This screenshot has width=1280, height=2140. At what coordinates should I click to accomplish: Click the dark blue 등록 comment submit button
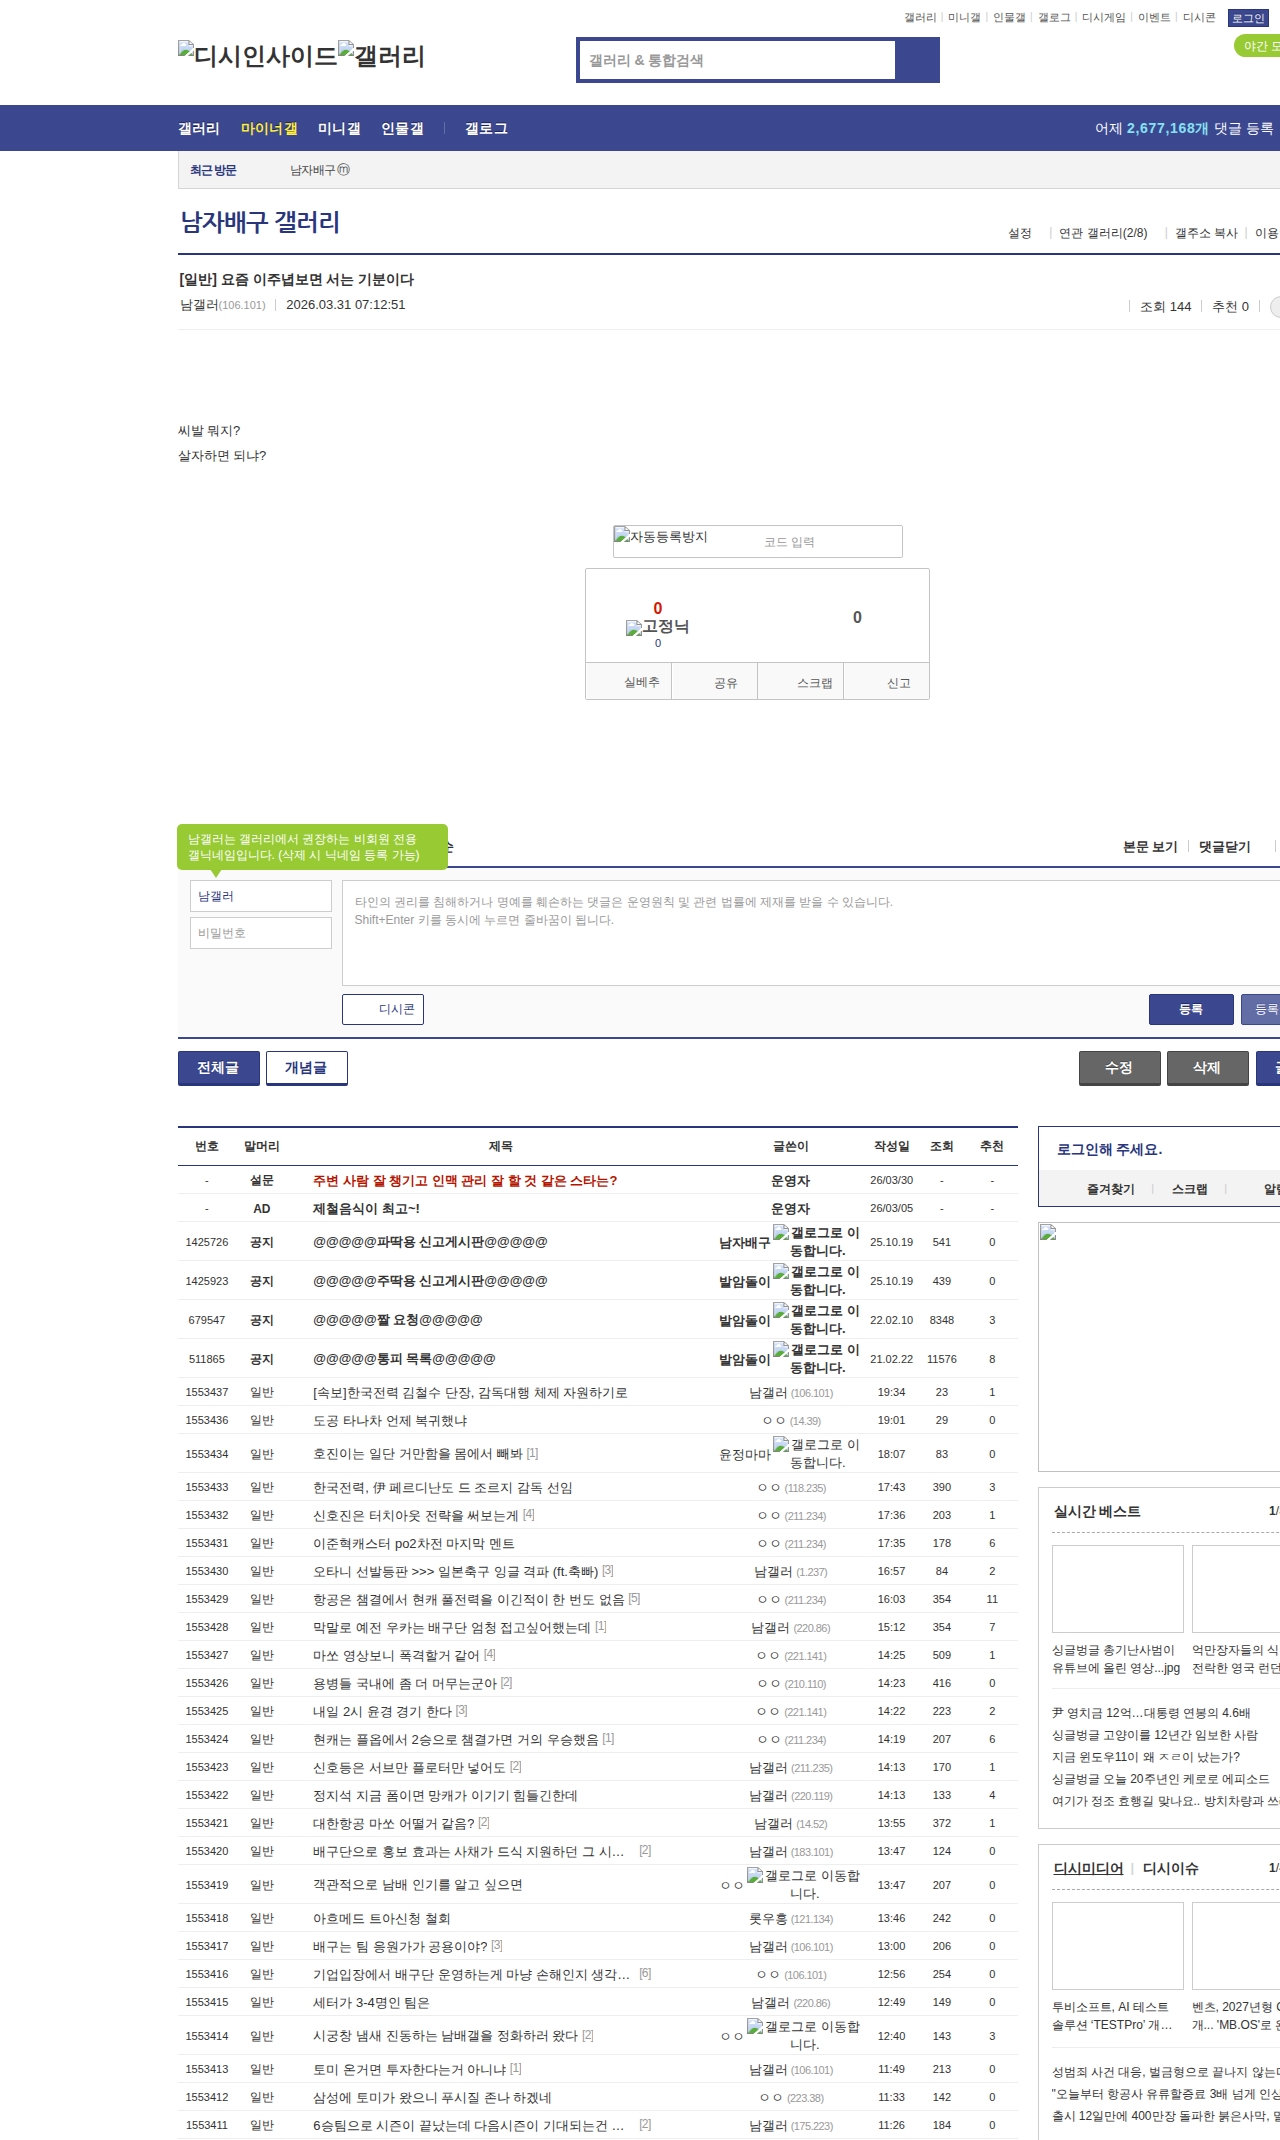coord(1190,1009)
